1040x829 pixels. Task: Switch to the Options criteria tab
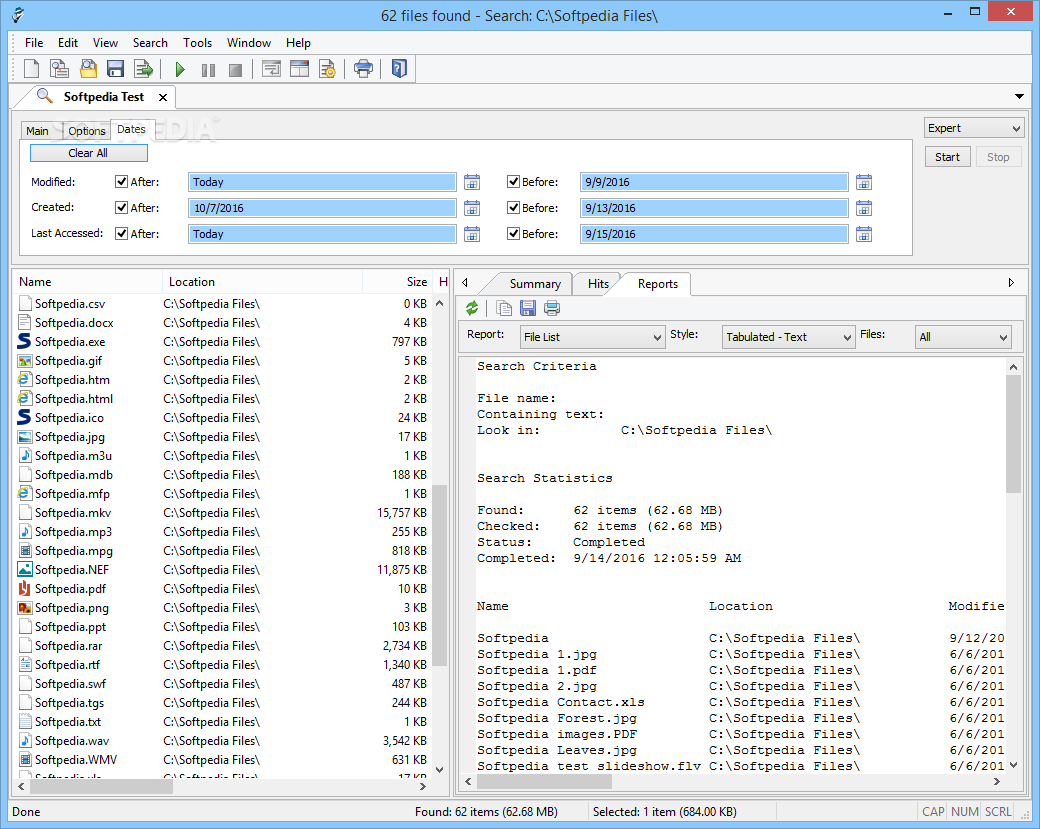[x=87, y=131]
